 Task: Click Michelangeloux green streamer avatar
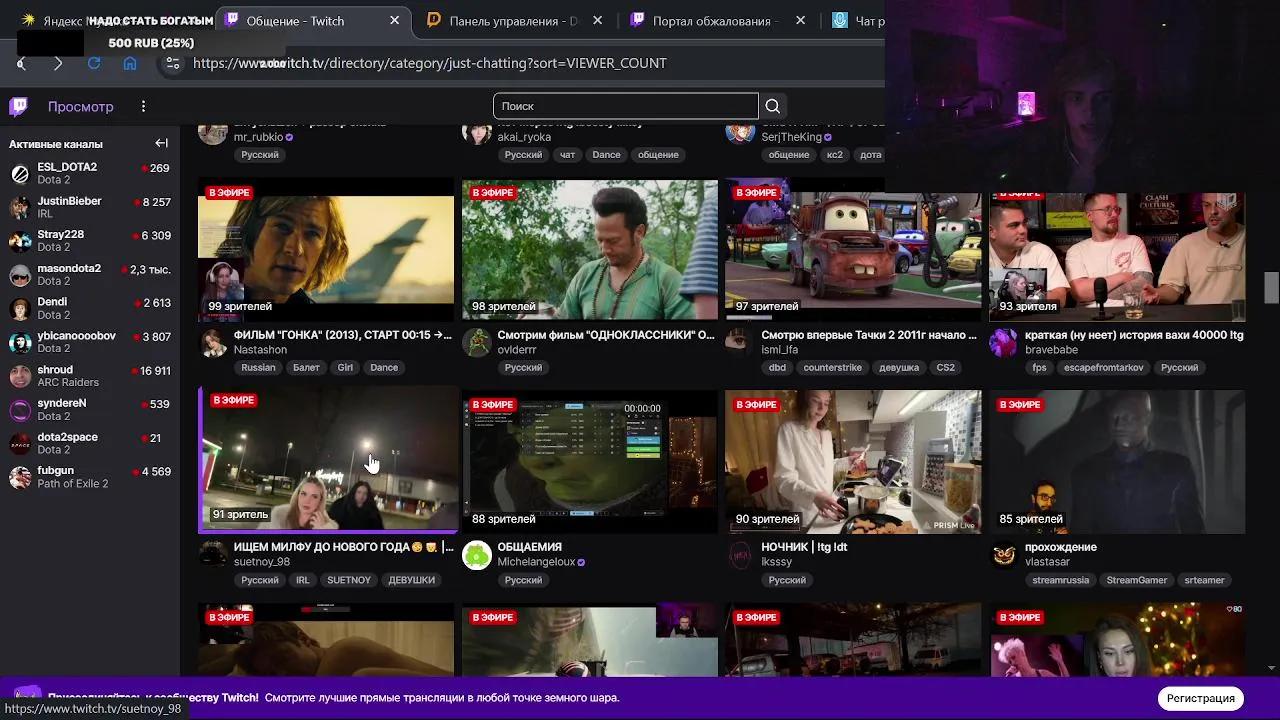pyautogui.click(x=477, y=555)
